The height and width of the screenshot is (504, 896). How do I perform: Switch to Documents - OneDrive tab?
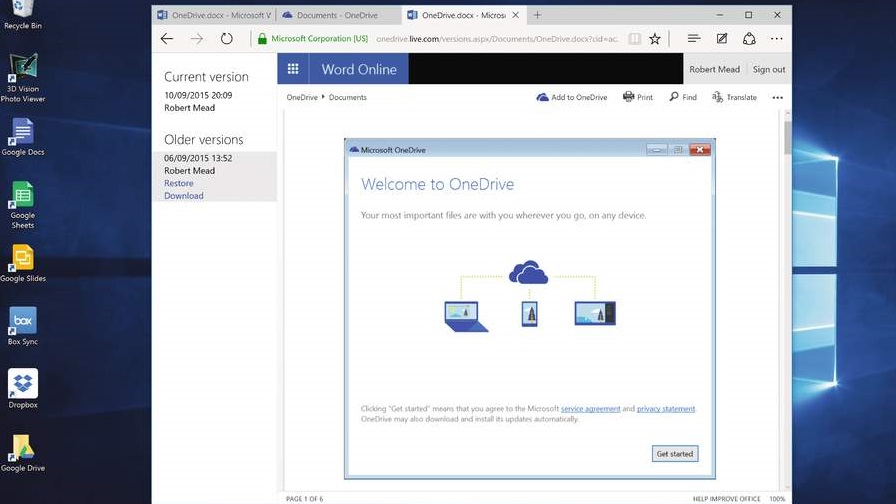(338, 15)
